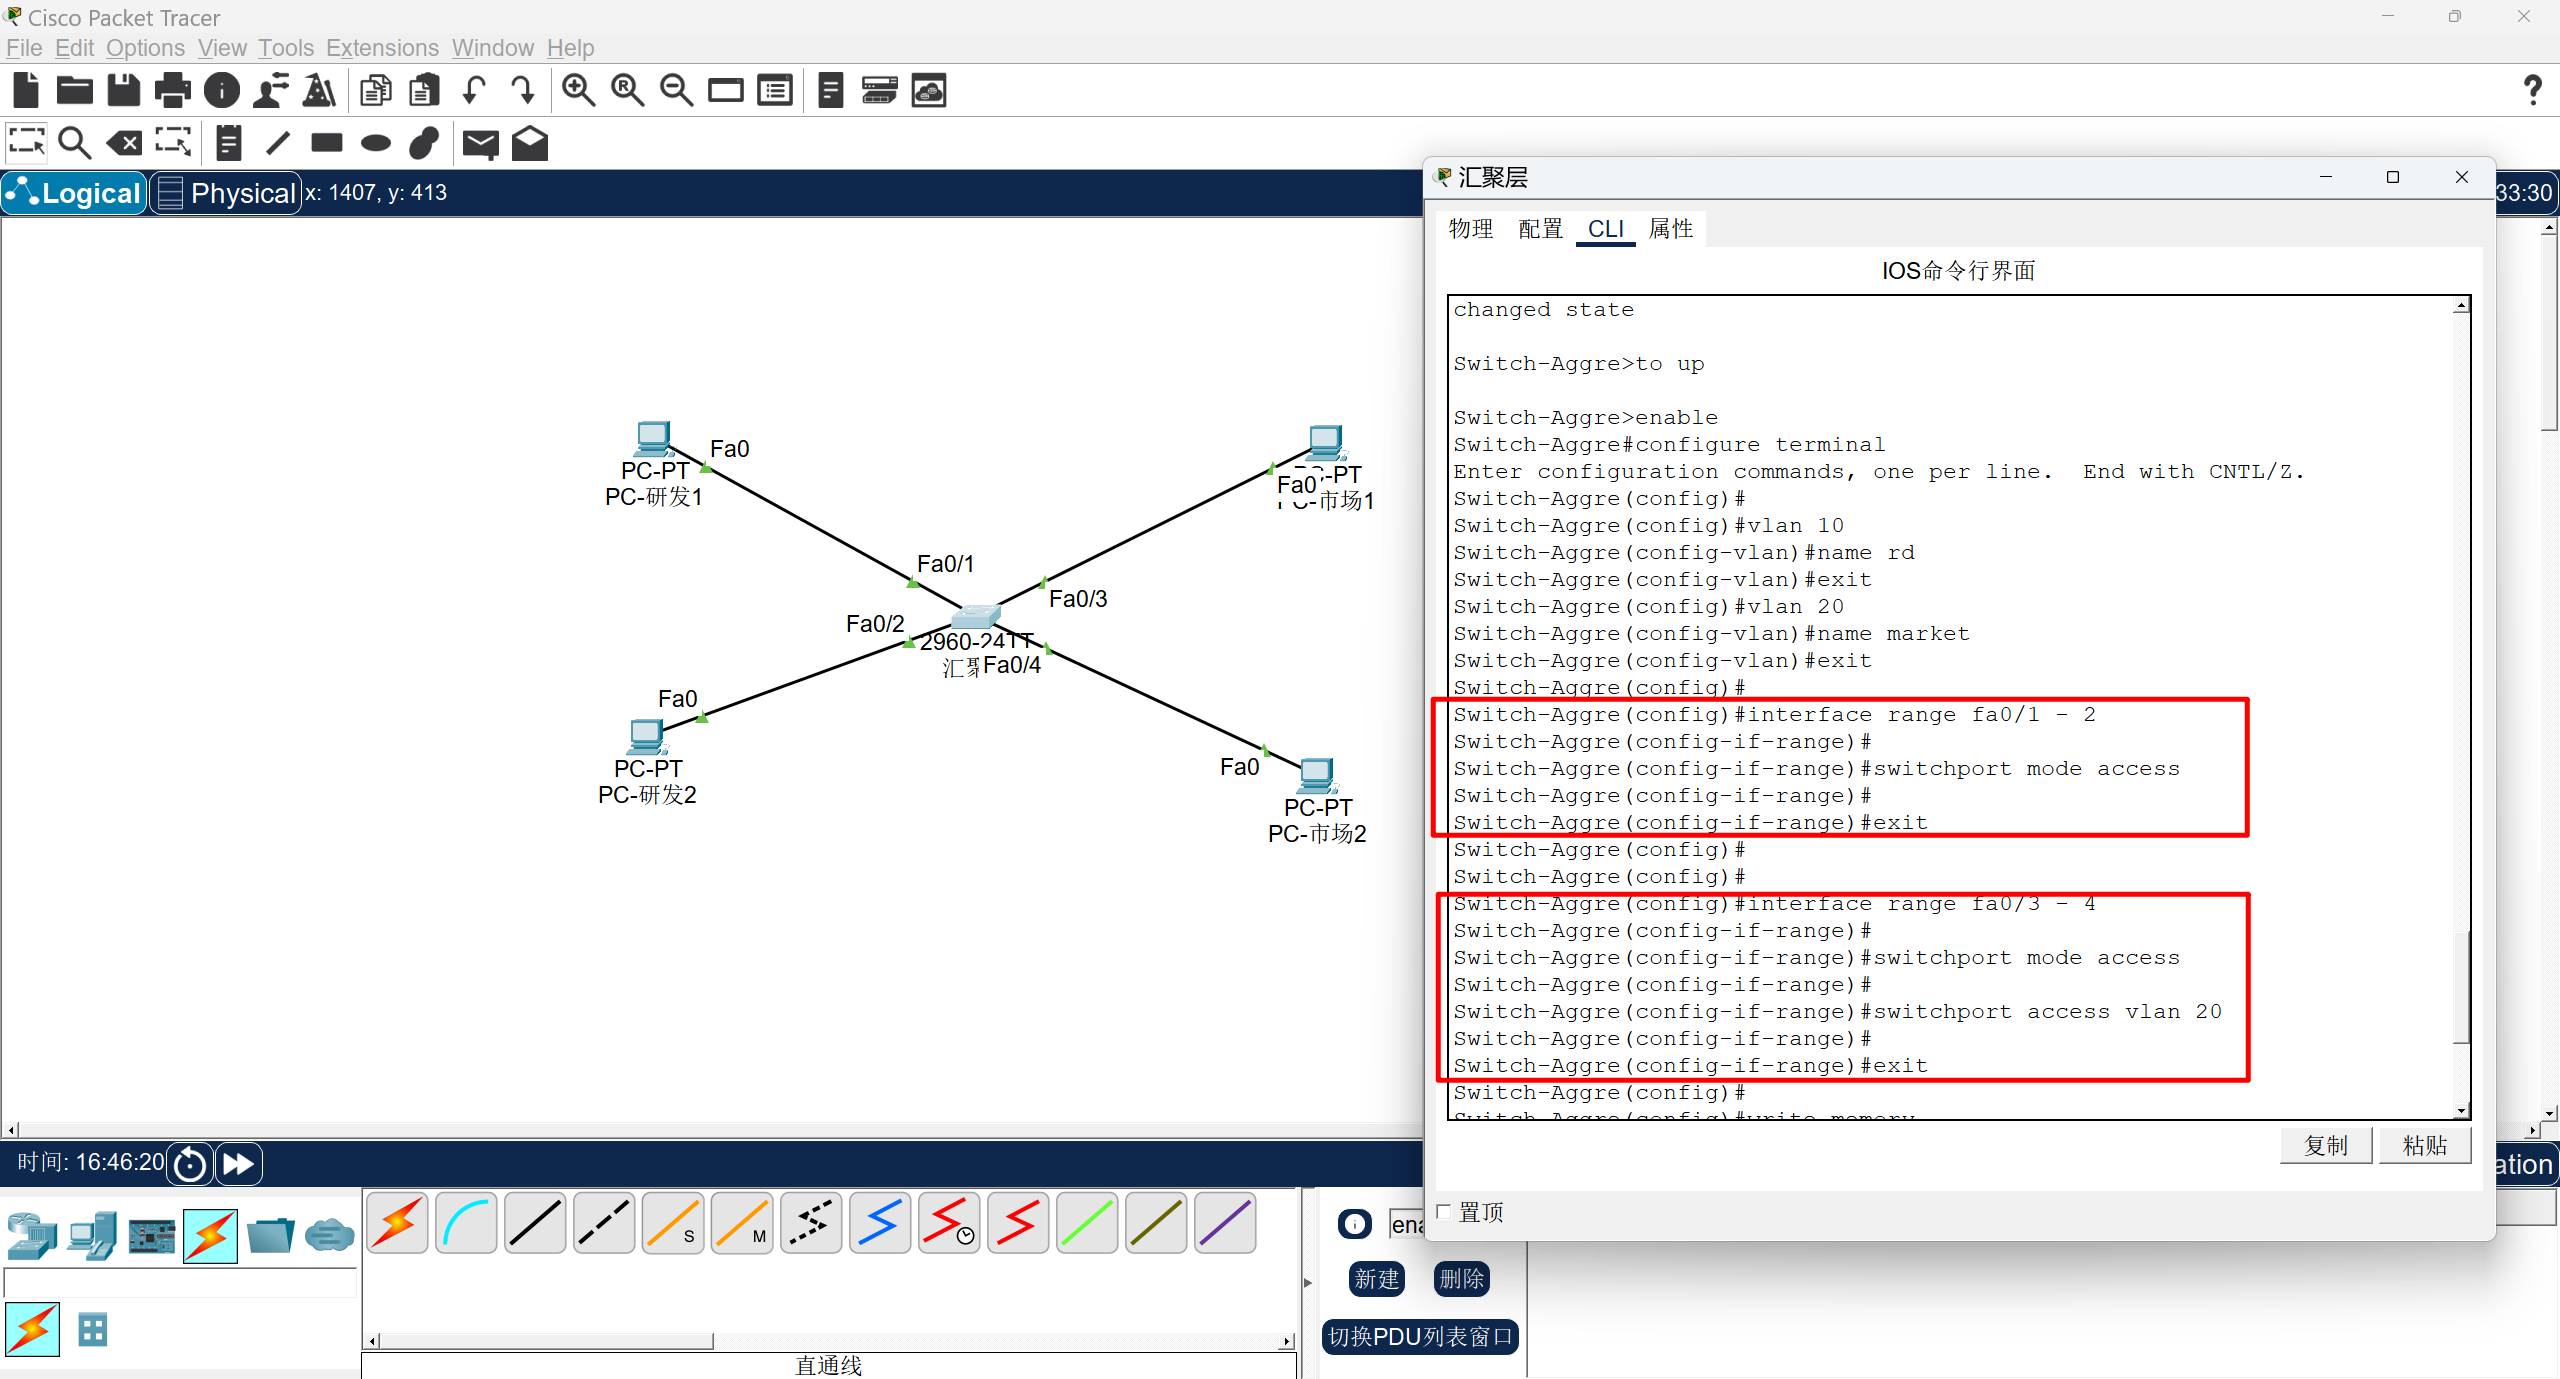Select the Draw Line tool
Image resolution: width=2560 pixels, height=1379 pixels.
pyautogui.click(x=278, y=143)
